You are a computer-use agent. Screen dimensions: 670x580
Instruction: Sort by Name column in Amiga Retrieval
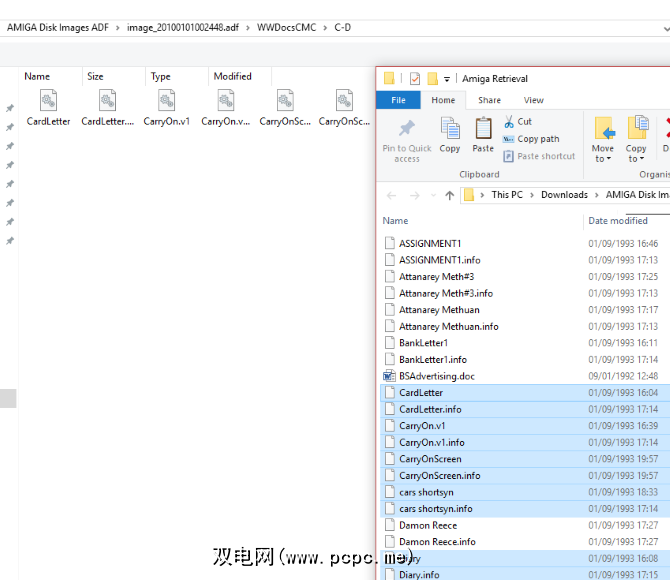point(395,221)
